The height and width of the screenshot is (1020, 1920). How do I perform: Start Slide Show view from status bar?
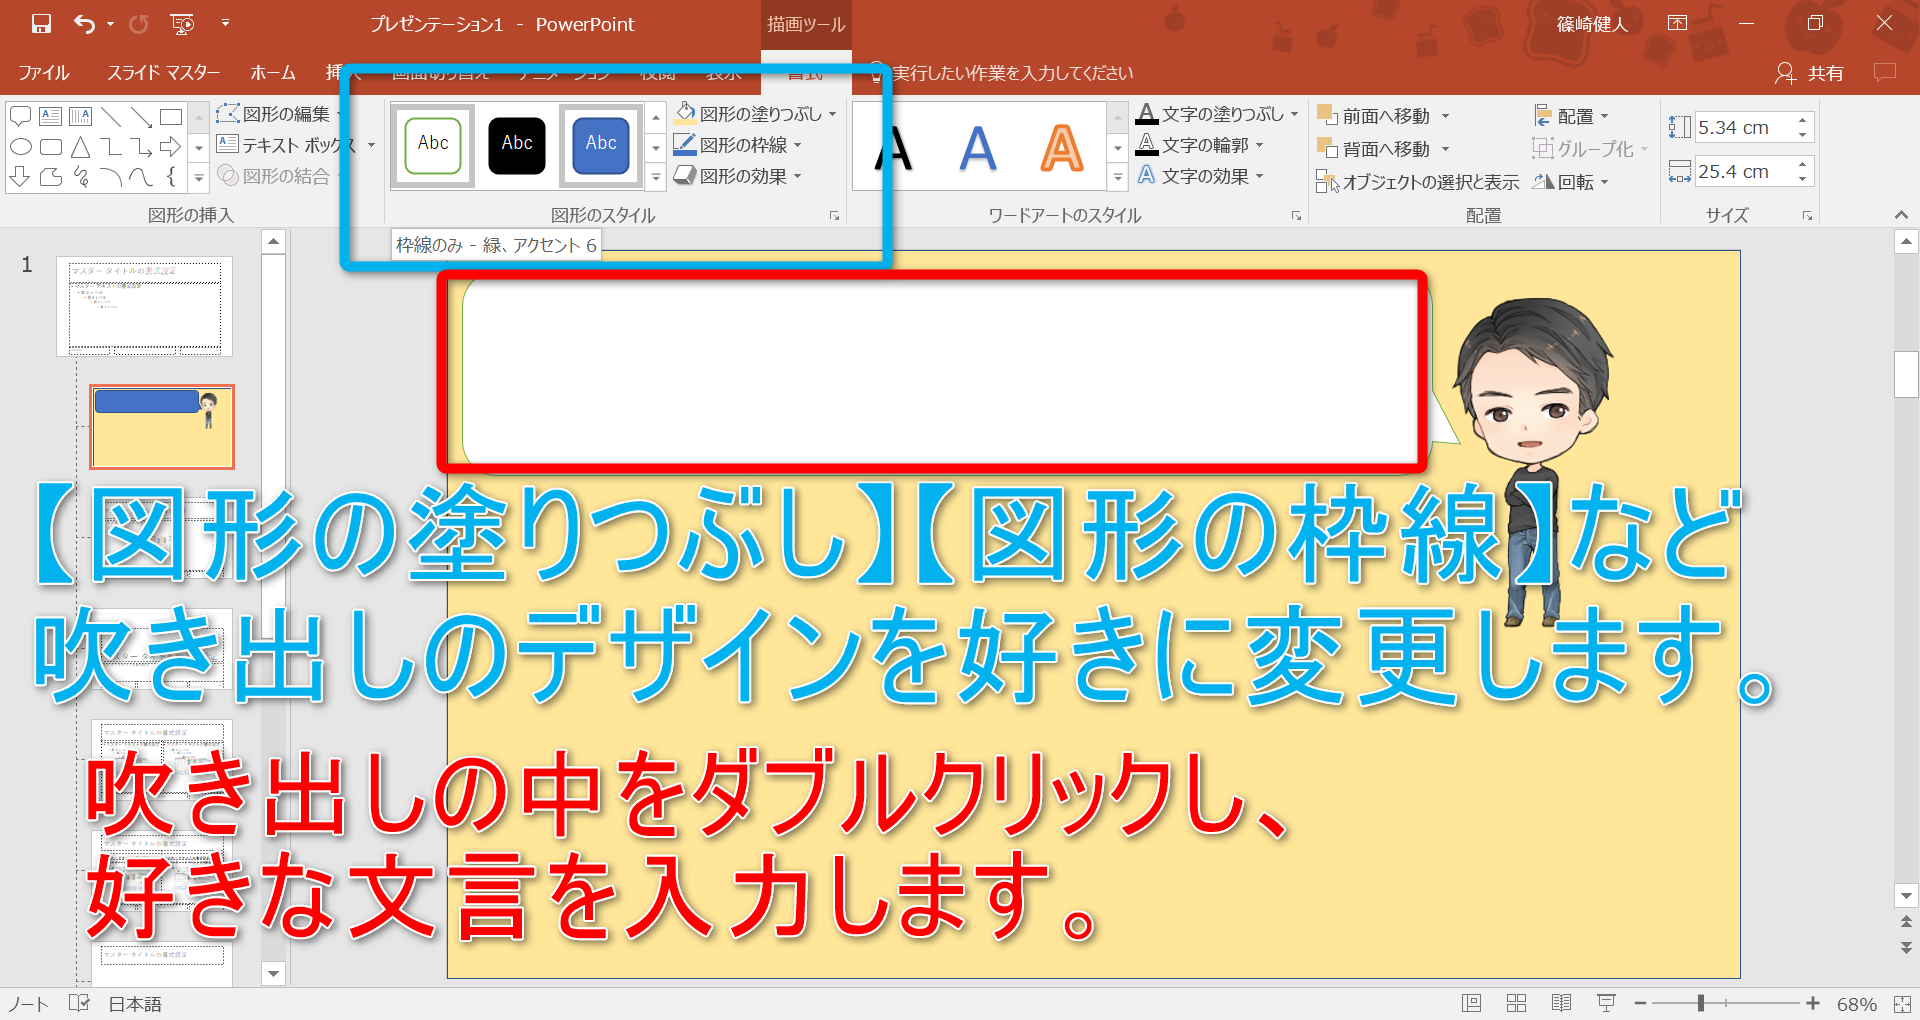[x=1606, y=1003]
